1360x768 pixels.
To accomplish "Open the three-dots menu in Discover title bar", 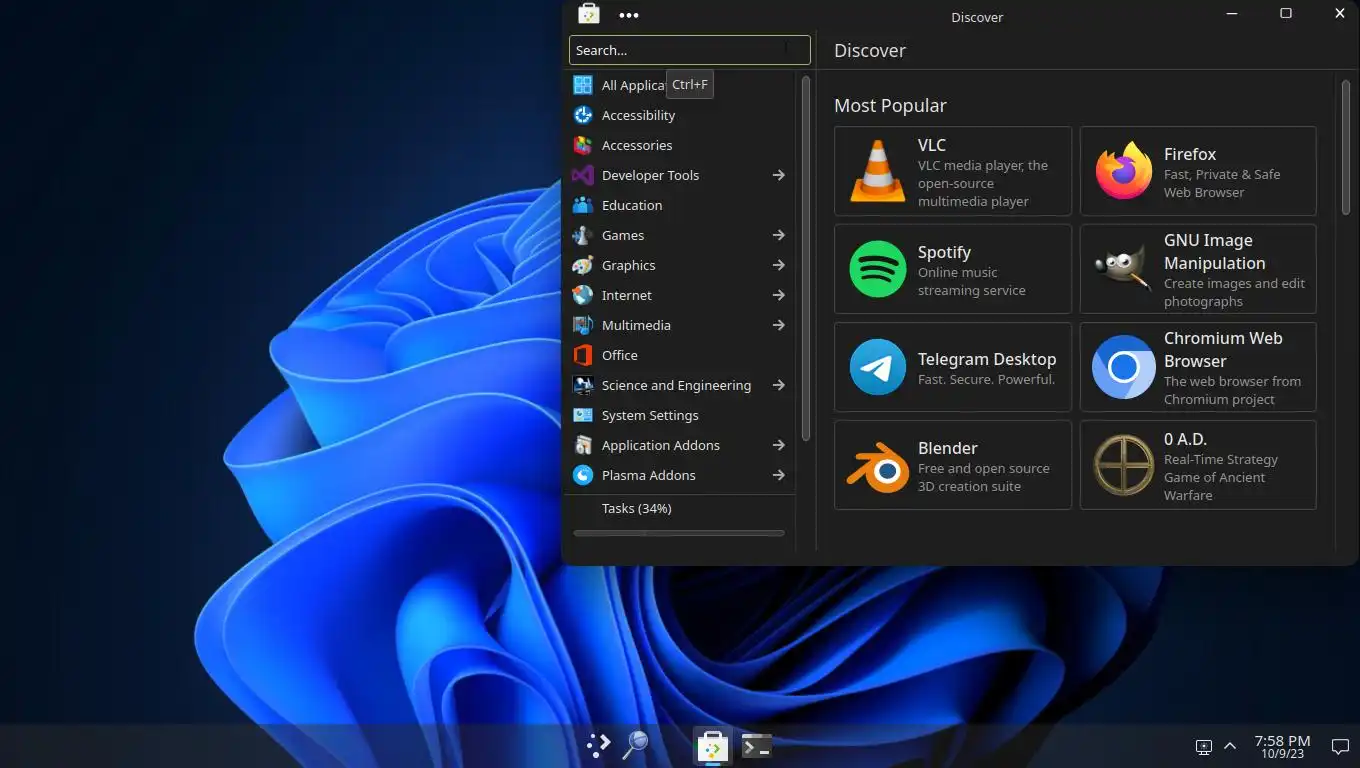I will (x=629, y=15).
